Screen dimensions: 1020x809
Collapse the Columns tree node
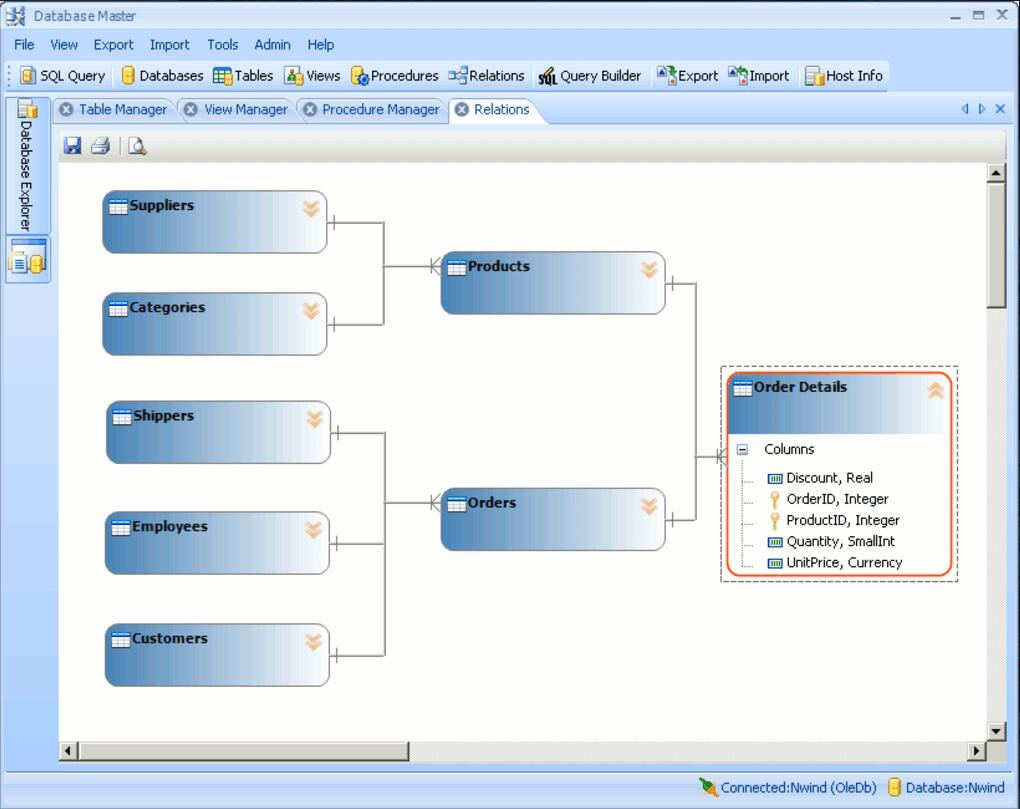(742, 449)
